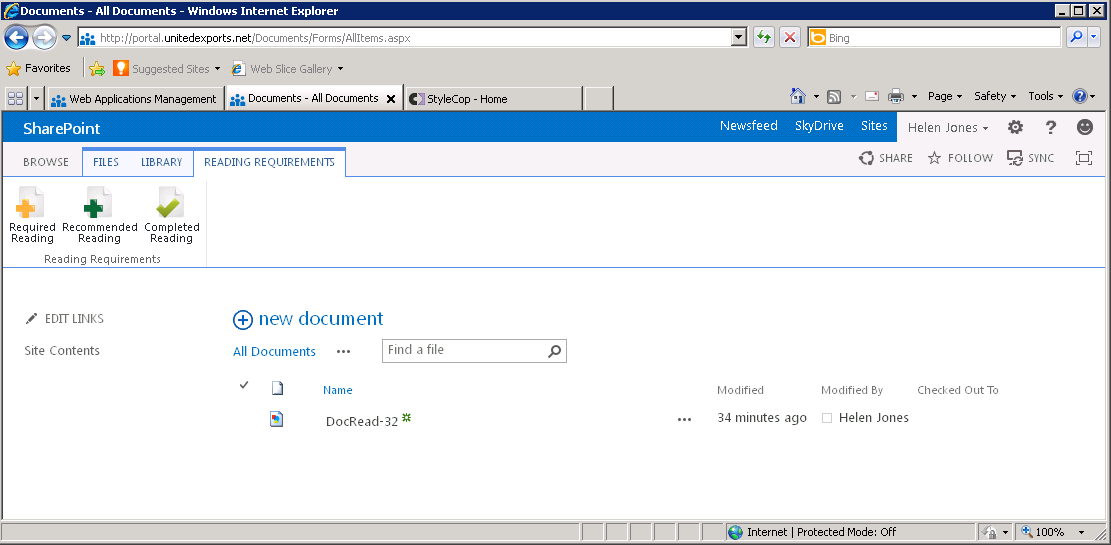This screenshot has height=545, width=1111.
Task: Refresh the page with green arrows icon
Action: click(x=764, y=38)
